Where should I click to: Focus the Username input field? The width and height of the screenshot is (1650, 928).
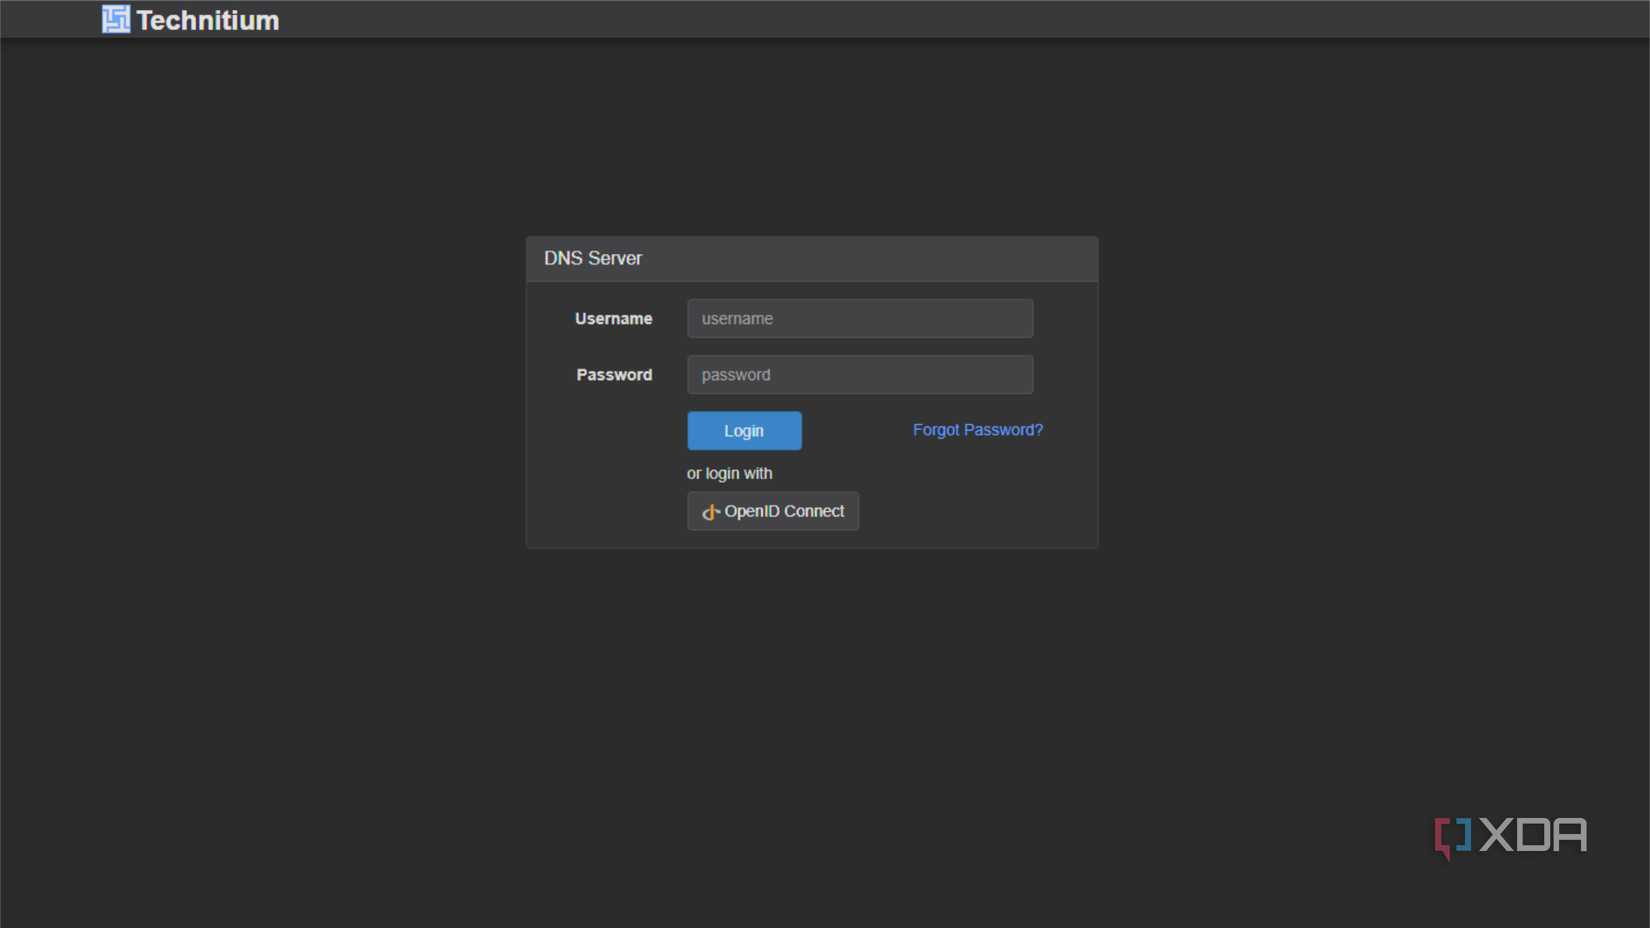[x=860, y=318]
